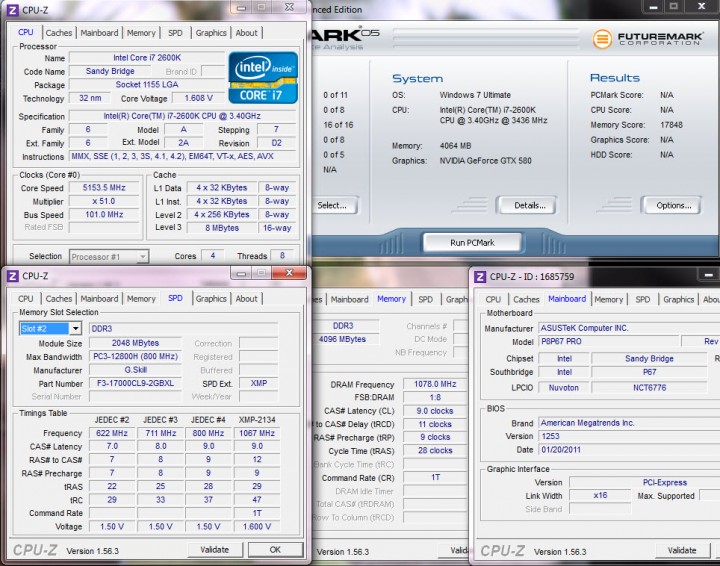Click the XMP-2134 frequency 1067 MHz cell

[257, 433]
